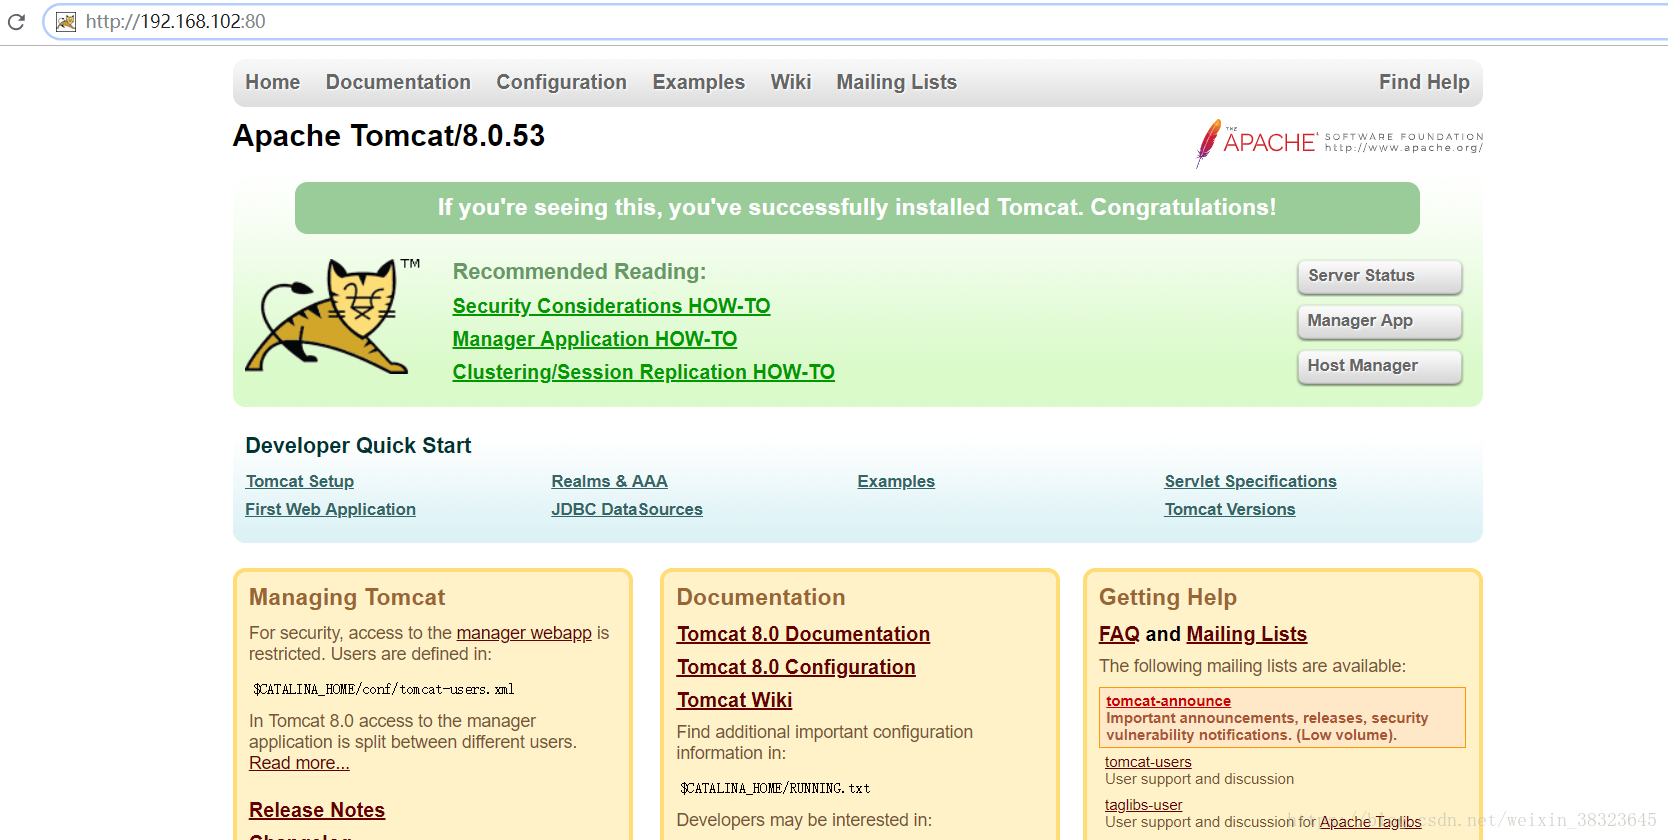
Task: Open the FAQ link under Getting Help
Action: [x=1119, y=634]
